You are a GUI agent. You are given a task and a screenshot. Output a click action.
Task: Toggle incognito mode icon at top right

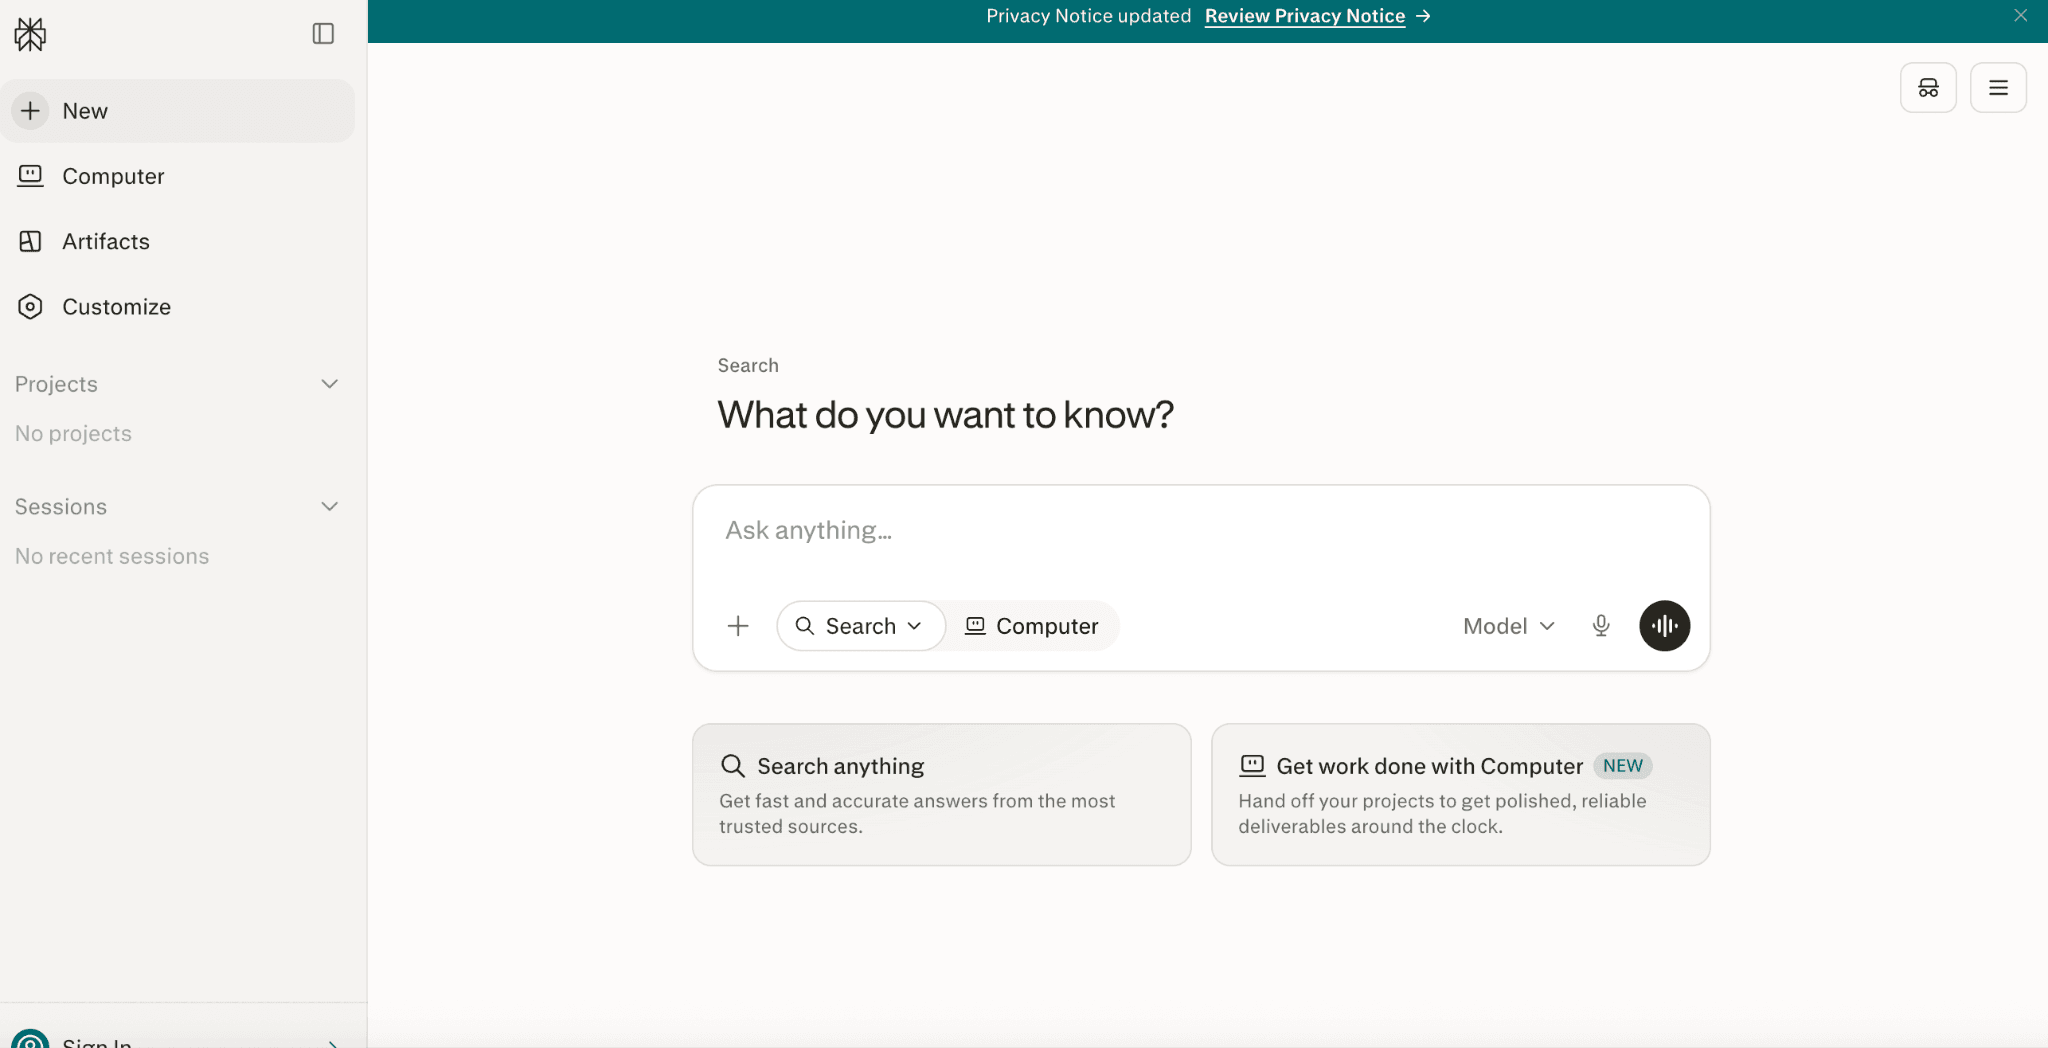1928,88
